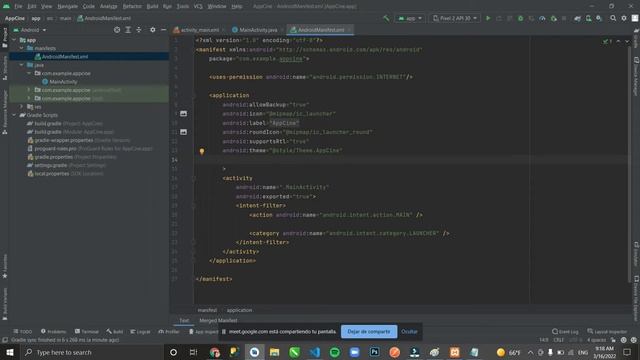This screenshot has width=640, height=360.
Task: Open the Android project view dropdown
Action: (x=29, y=30)
